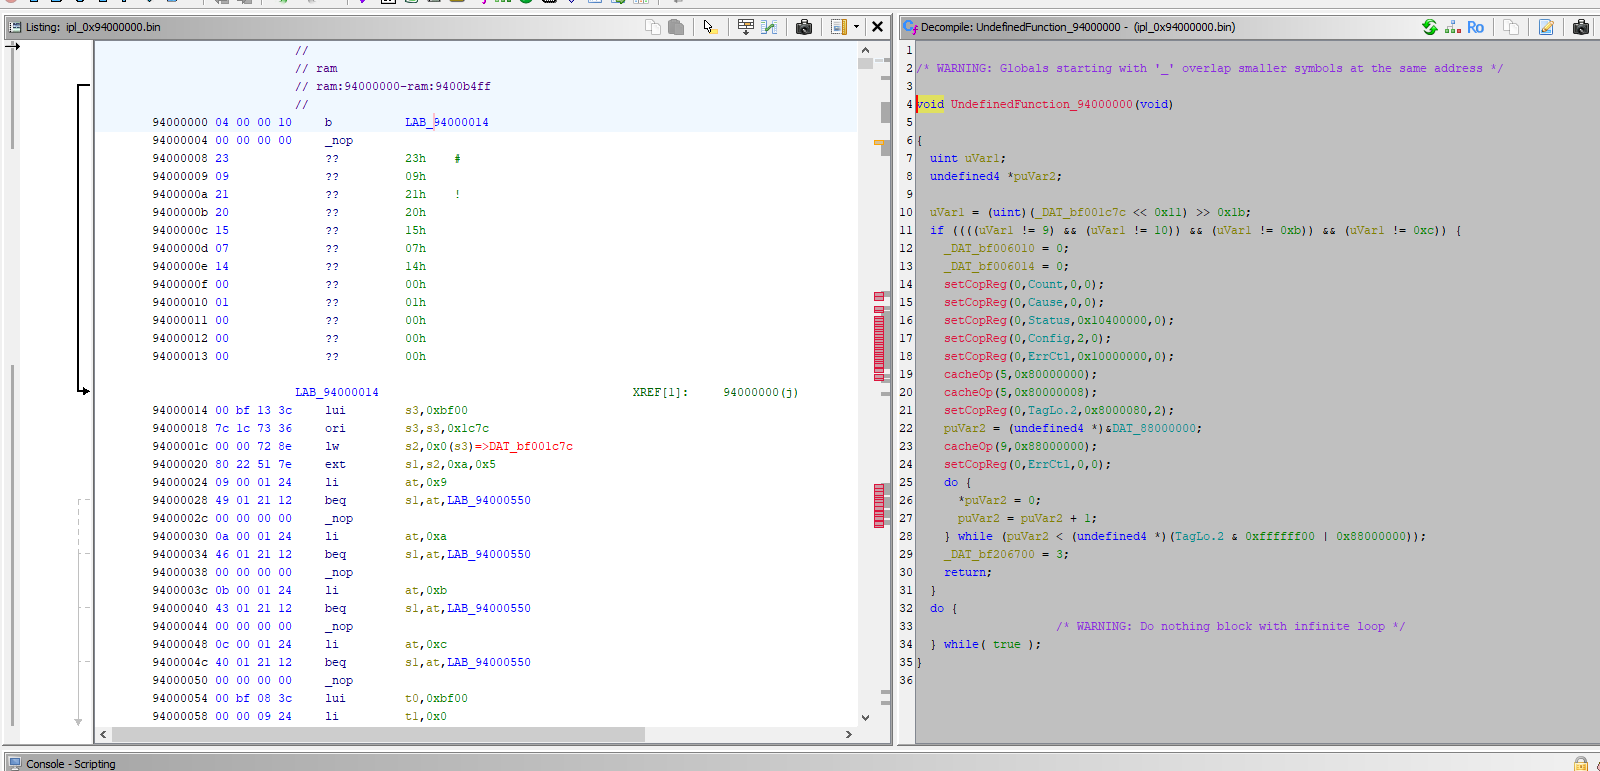Click the LAB_94000014 label line in Listing
This screenshot has width=1600, height=771.
click(x=337, y=392)
